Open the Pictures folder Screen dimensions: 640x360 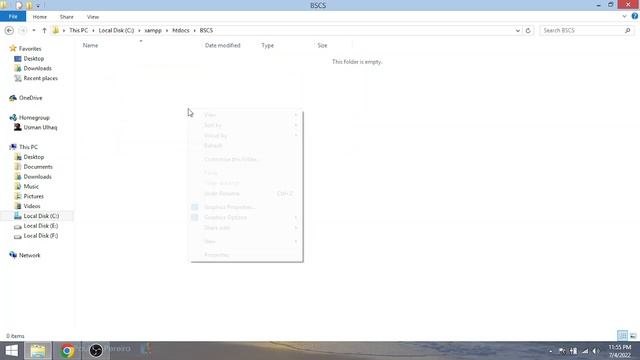click(x=33, y=196)
